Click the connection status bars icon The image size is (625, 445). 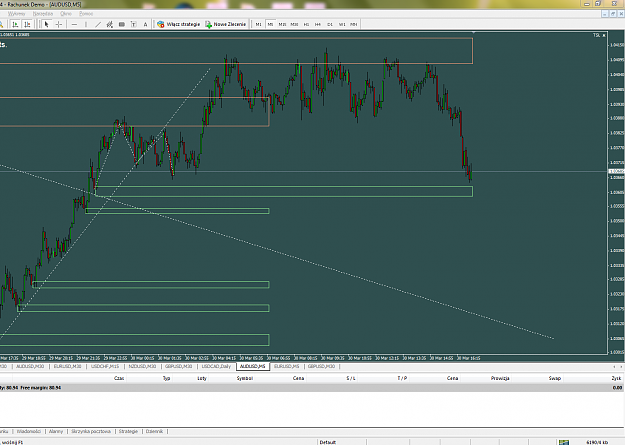point(564,442)
